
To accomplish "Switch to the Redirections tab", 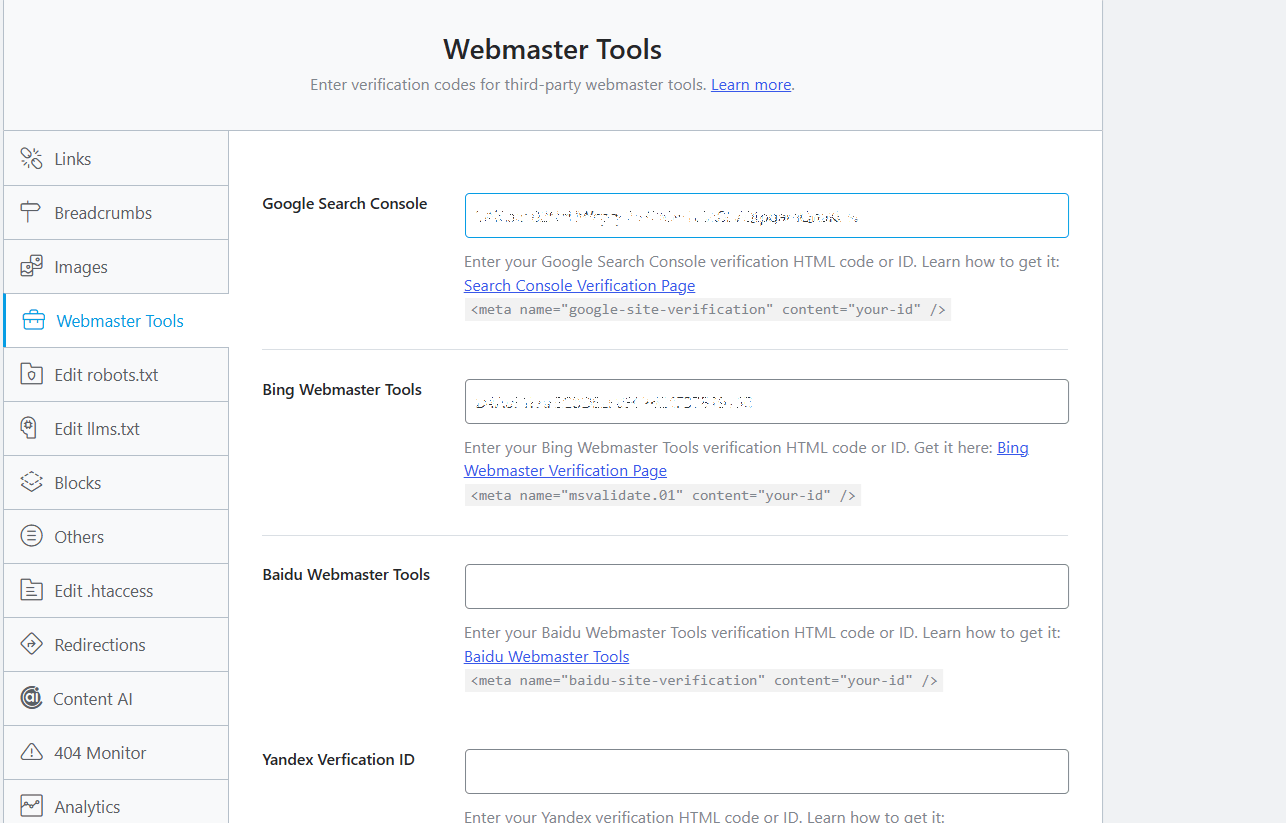I will coord(116,644).
